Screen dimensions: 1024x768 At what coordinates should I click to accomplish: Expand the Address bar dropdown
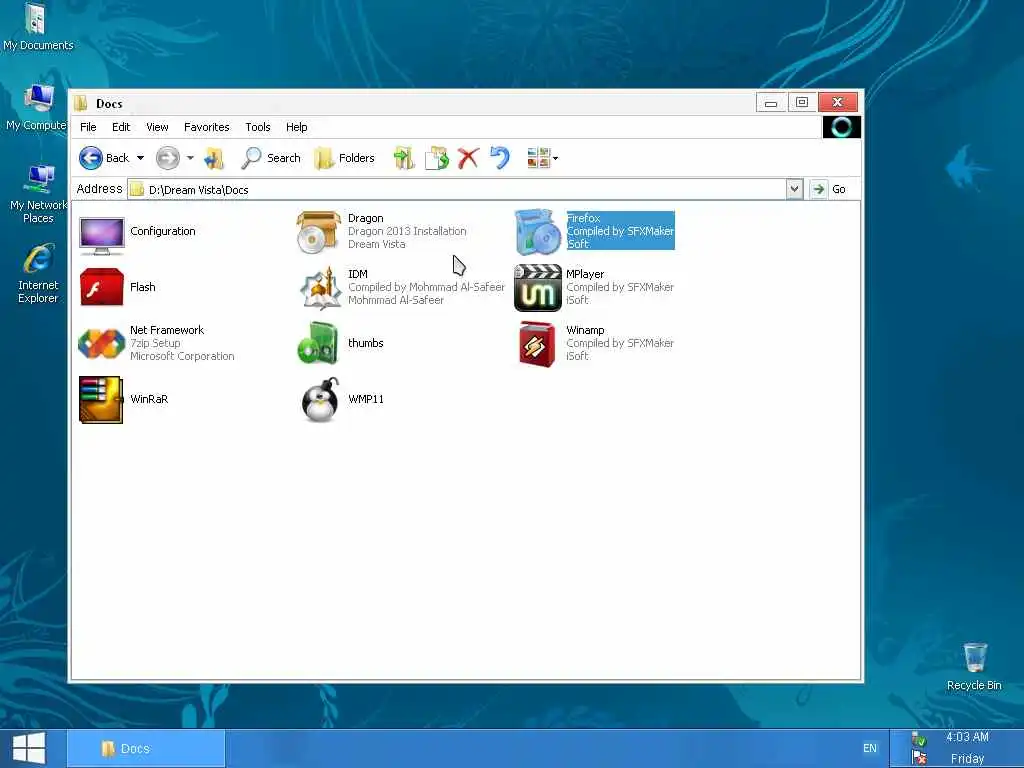pos(794,189)
